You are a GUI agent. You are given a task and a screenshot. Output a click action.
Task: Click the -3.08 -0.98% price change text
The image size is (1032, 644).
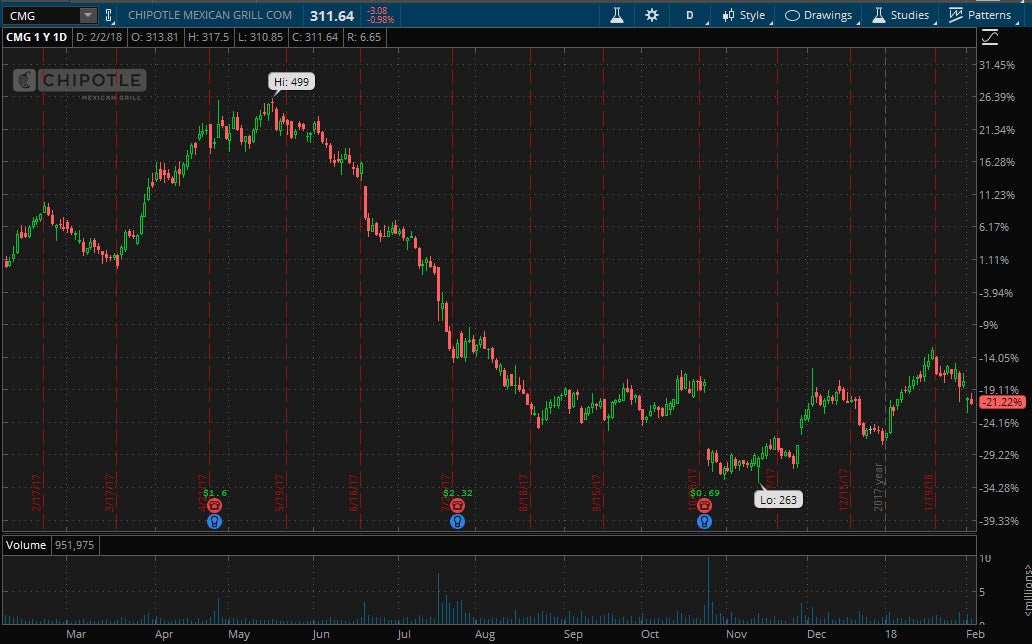pyautogui.click(x=380, y=15)
